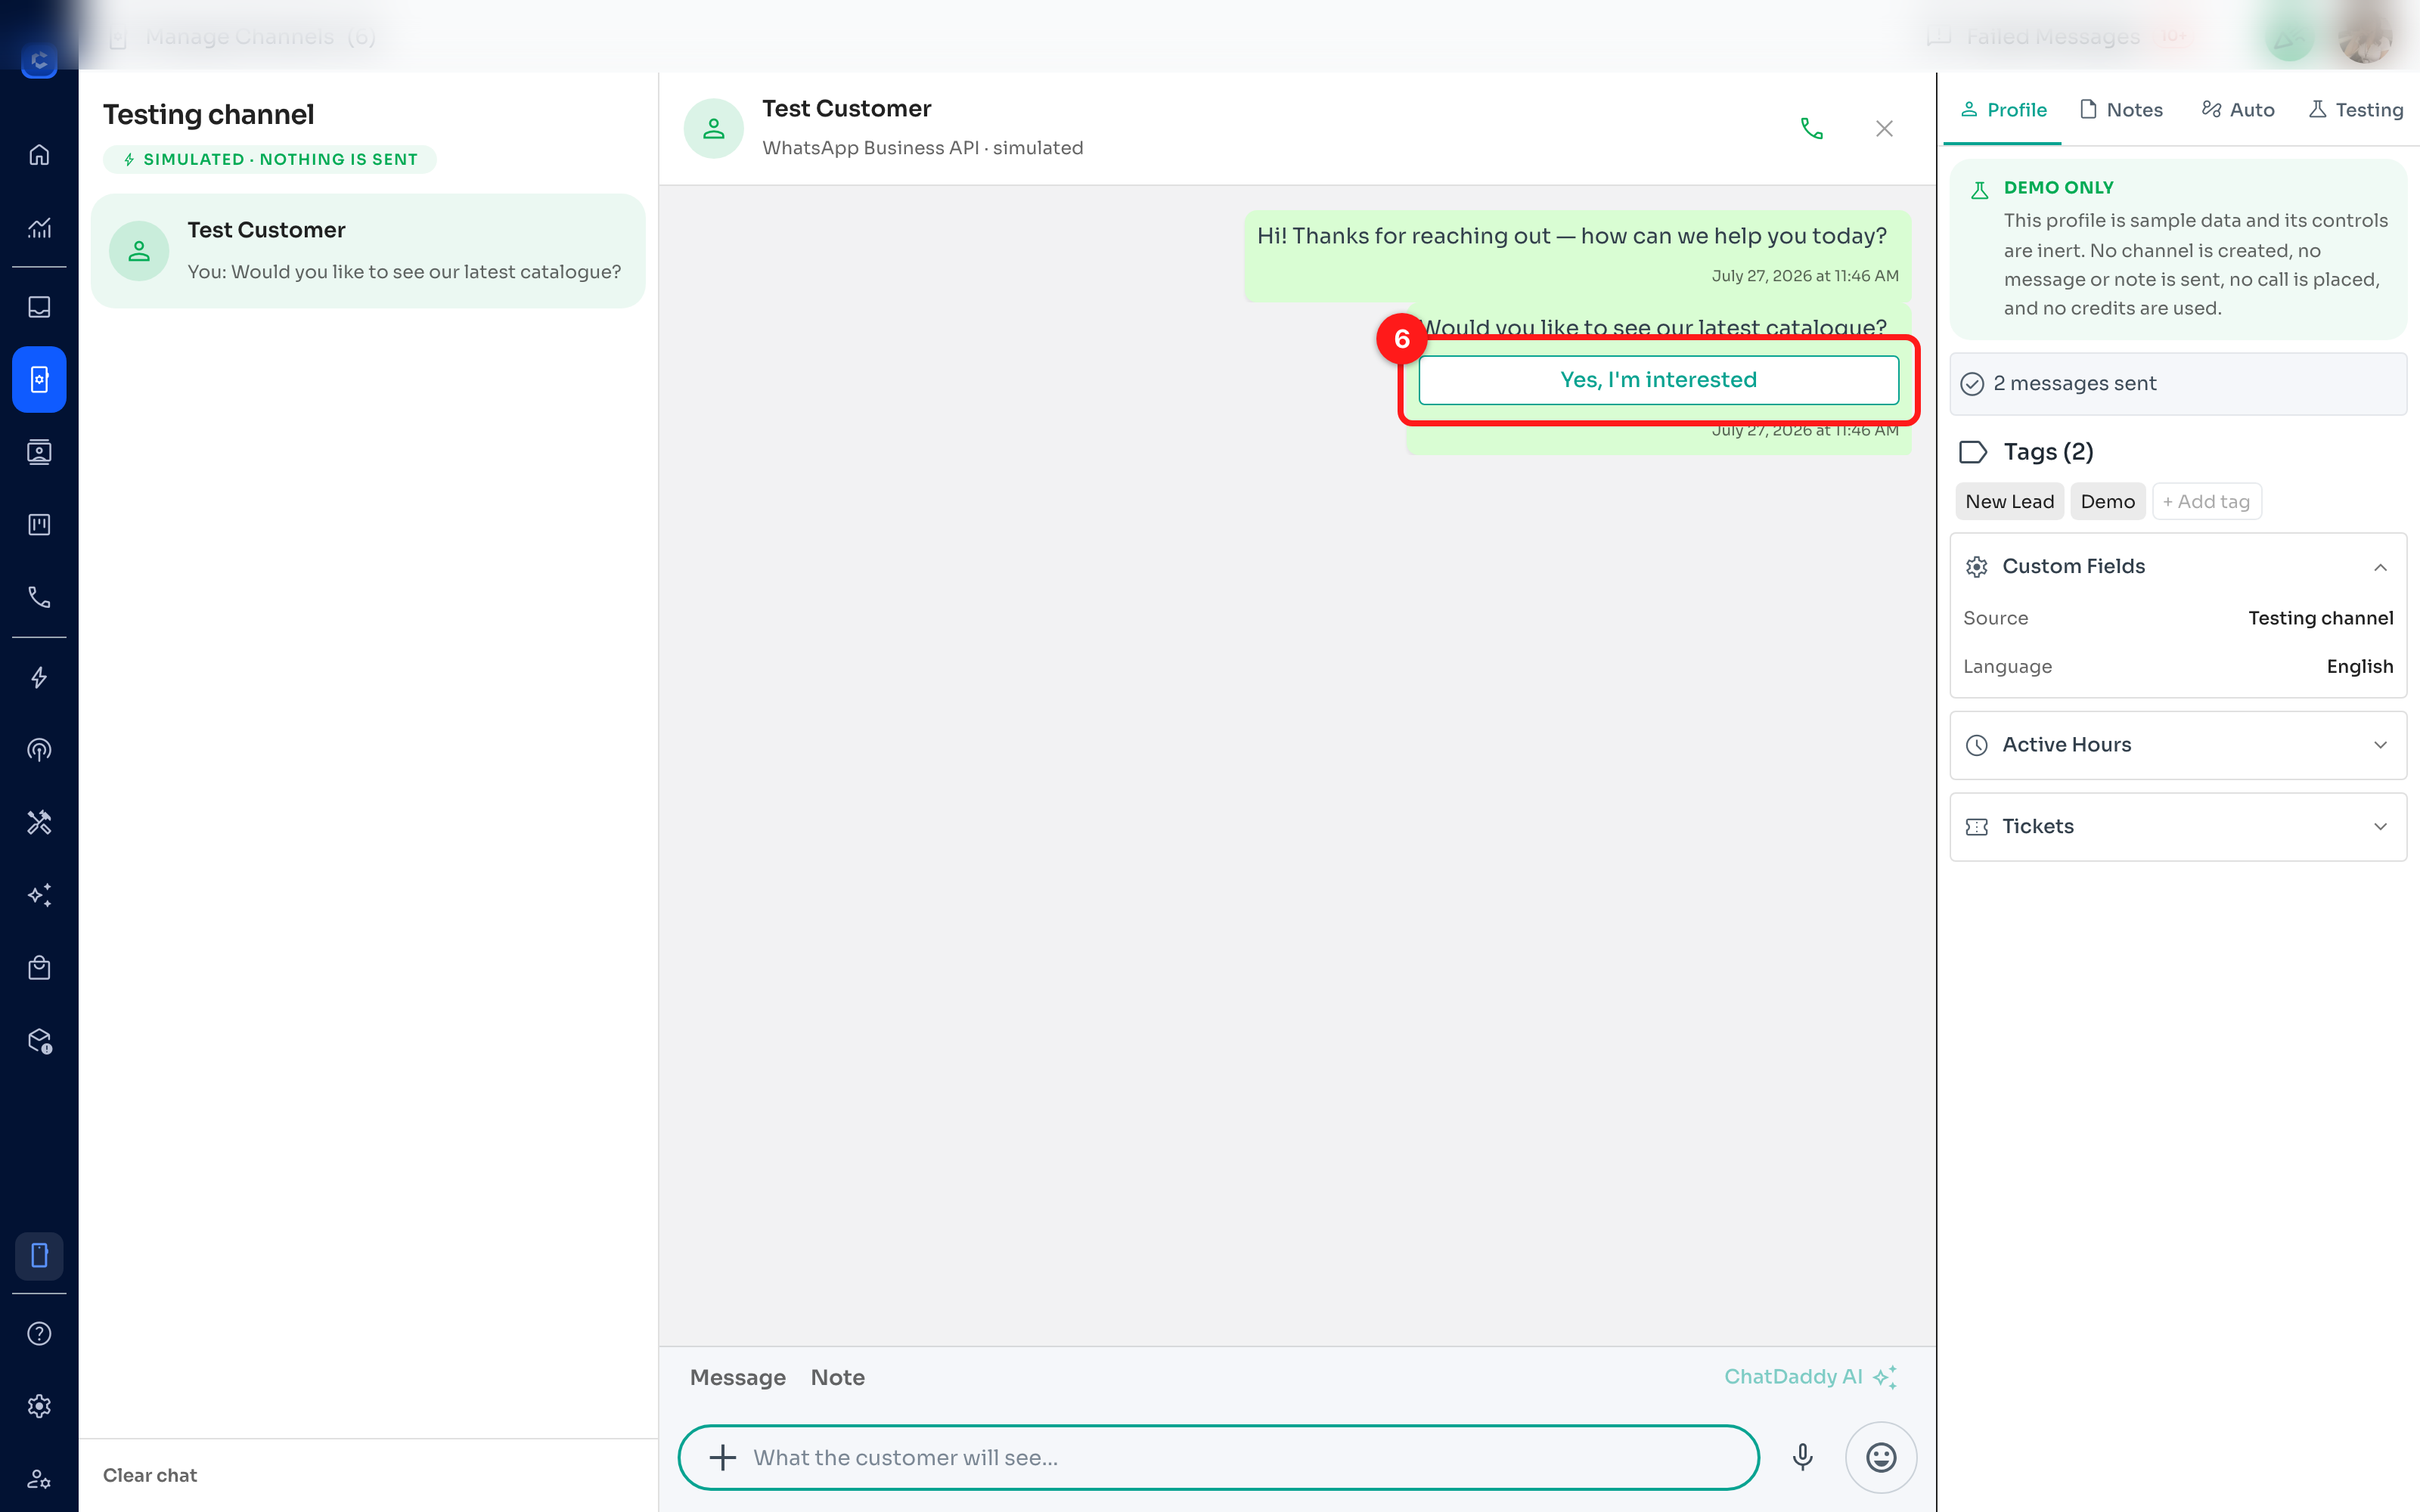
Task: Open the kanban board icon in sidebar
Action: 39,525
